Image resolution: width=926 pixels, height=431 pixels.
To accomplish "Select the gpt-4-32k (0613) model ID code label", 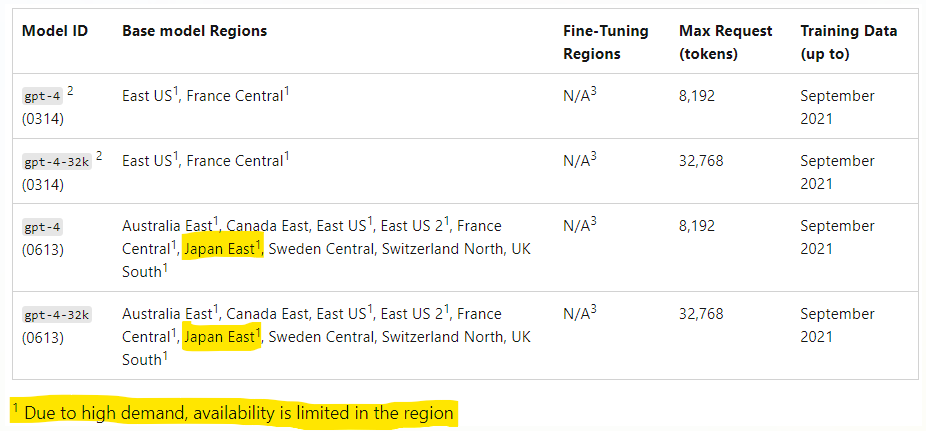I will [x=57, y=314].
